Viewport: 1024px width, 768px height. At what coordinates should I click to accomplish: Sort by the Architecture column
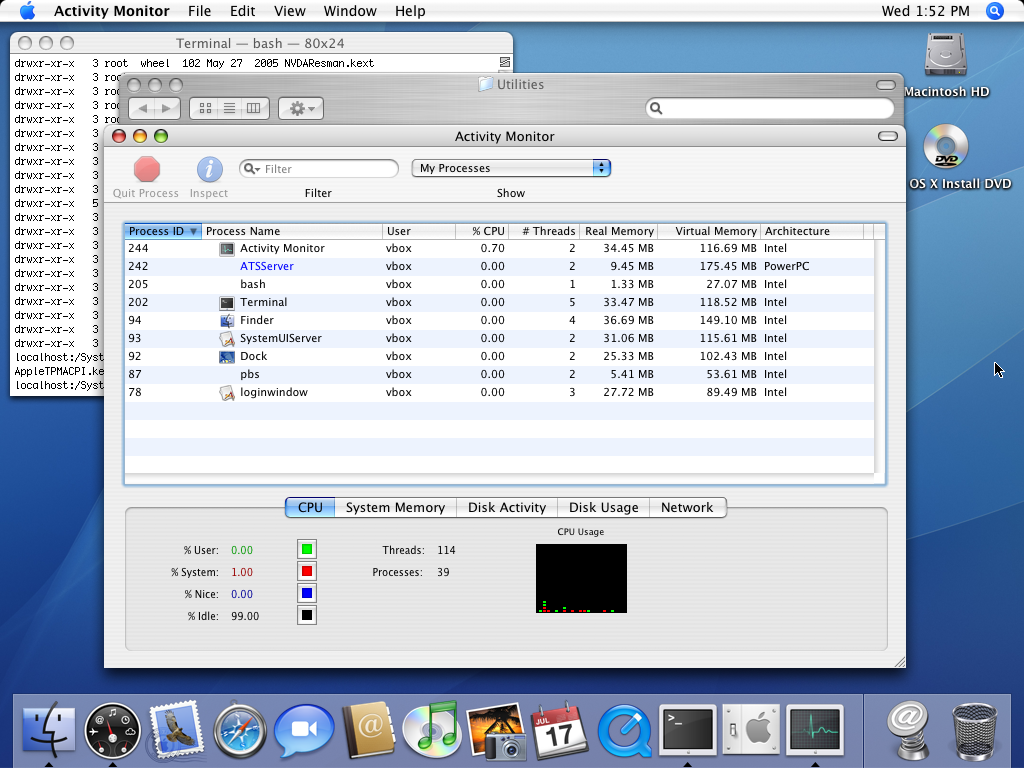point(812,231)
